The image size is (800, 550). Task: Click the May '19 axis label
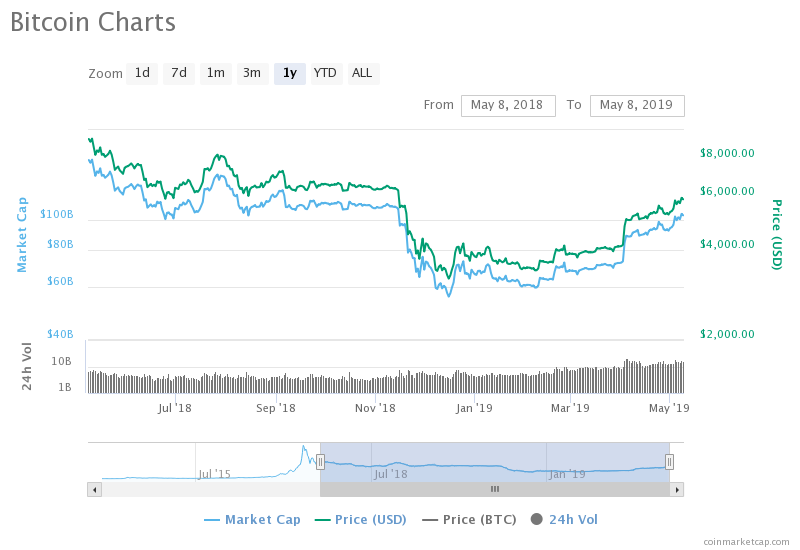click(x=669, y=408)
